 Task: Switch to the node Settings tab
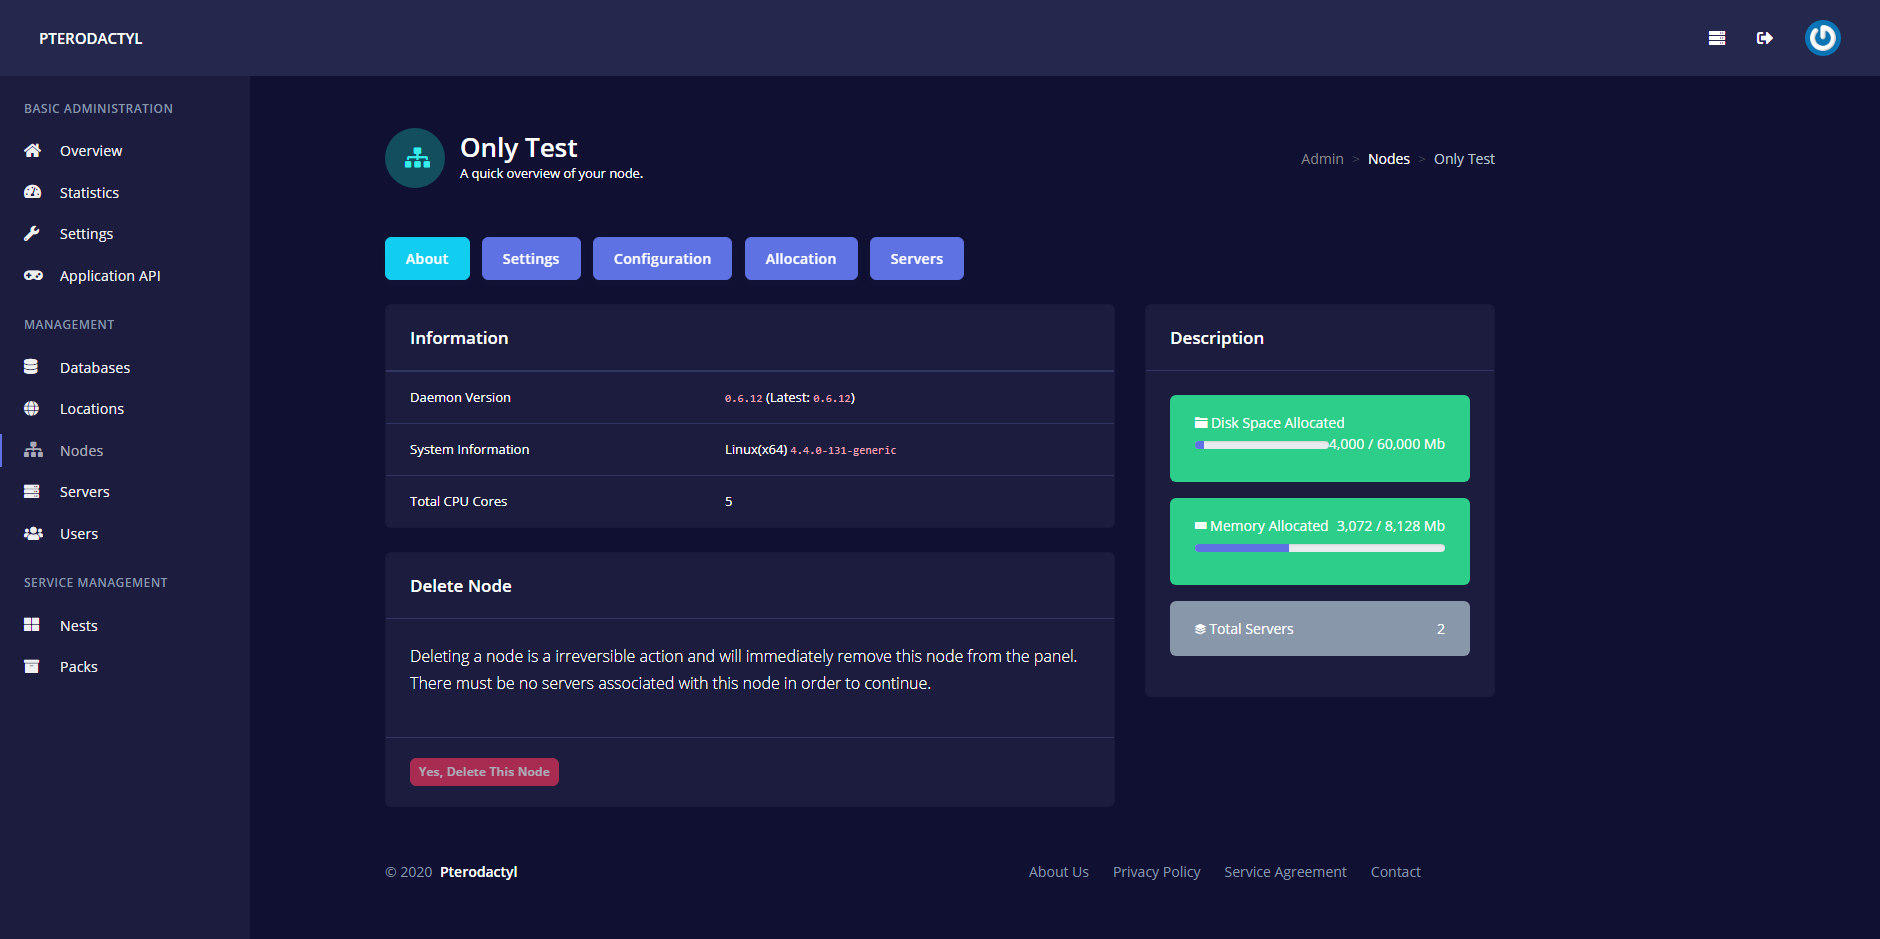point(531,258)
